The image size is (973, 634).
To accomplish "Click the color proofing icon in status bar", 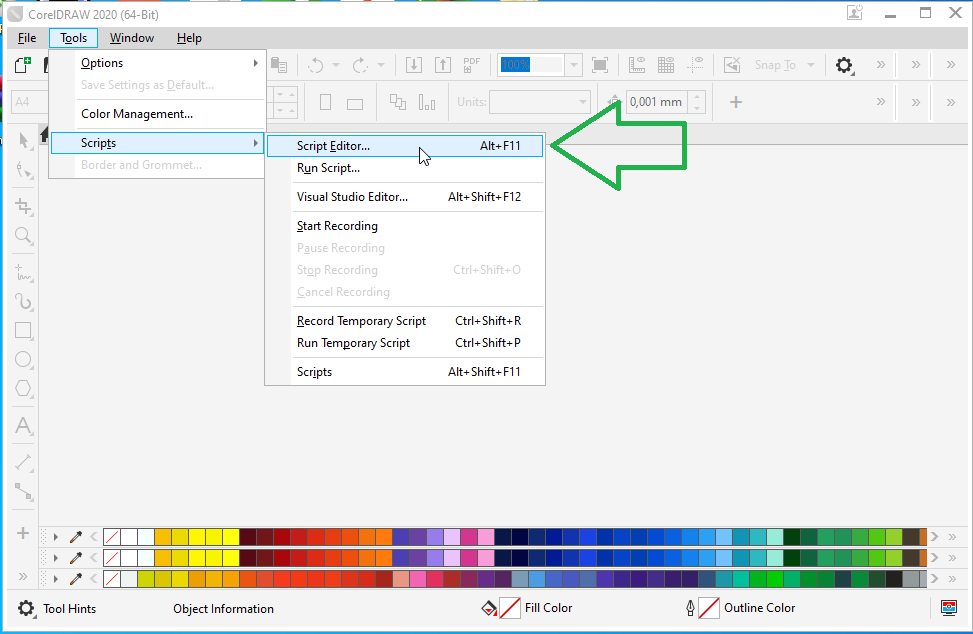I will pos(949,607).
